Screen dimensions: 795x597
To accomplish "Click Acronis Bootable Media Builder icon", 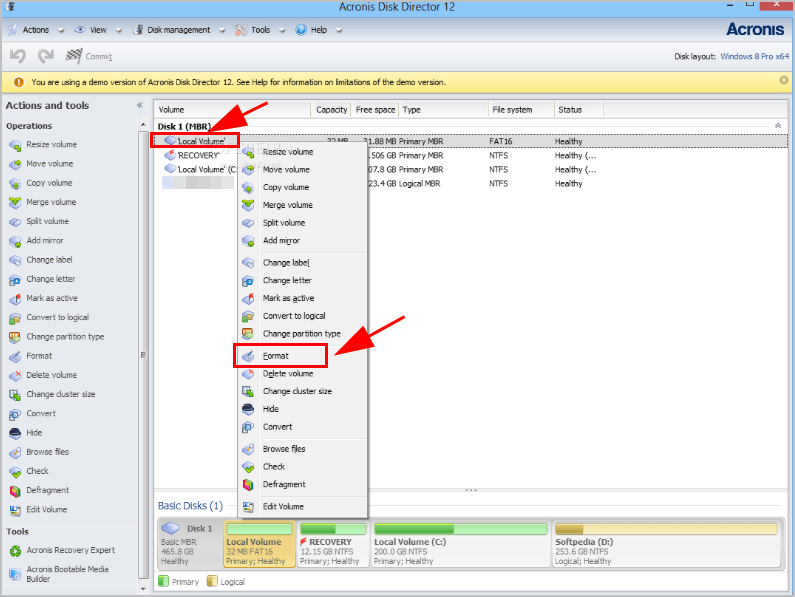I will [x=15, y=574].
